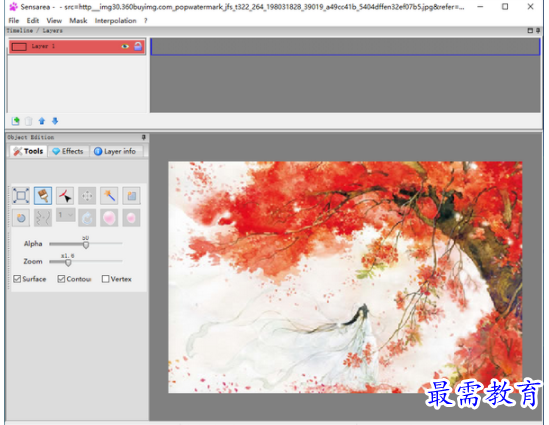Click the delete layer trash icon
Screen dimensions: 549x425
tap(29, 121)
